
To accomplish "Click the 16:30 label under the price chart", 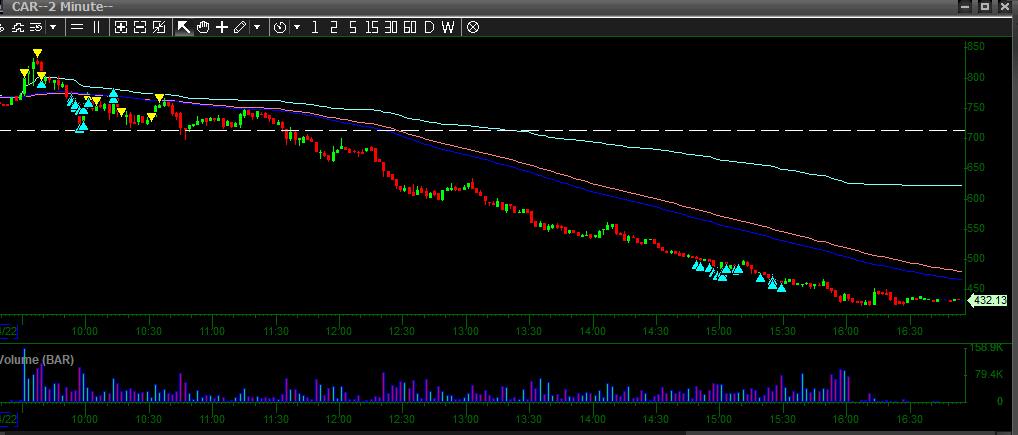I will coord(909,331).
